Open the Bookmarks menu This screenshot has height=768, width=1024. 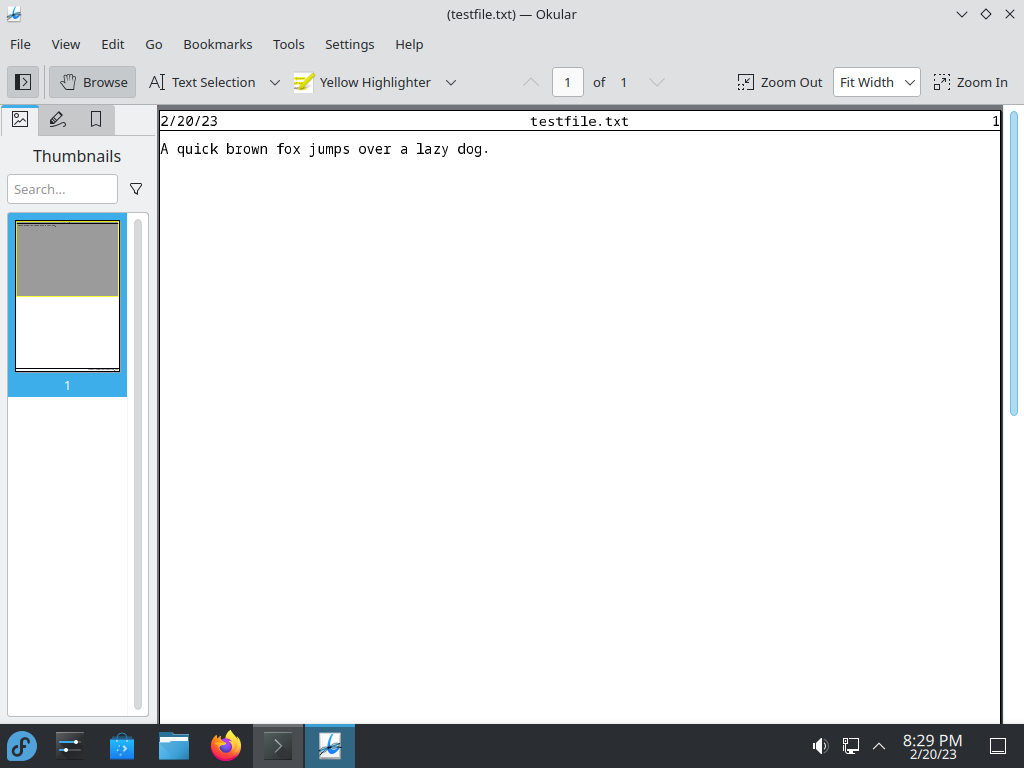(217, 44)
